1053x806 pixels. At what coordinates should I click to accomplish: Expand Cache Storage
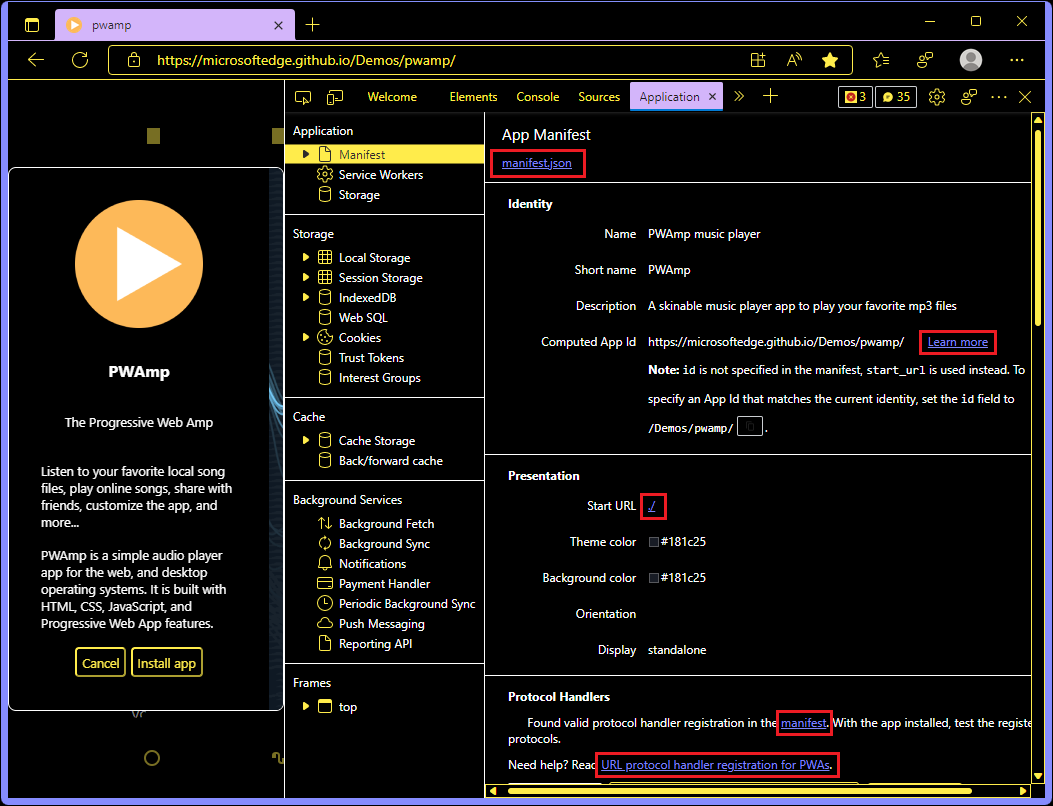[306, 441]
